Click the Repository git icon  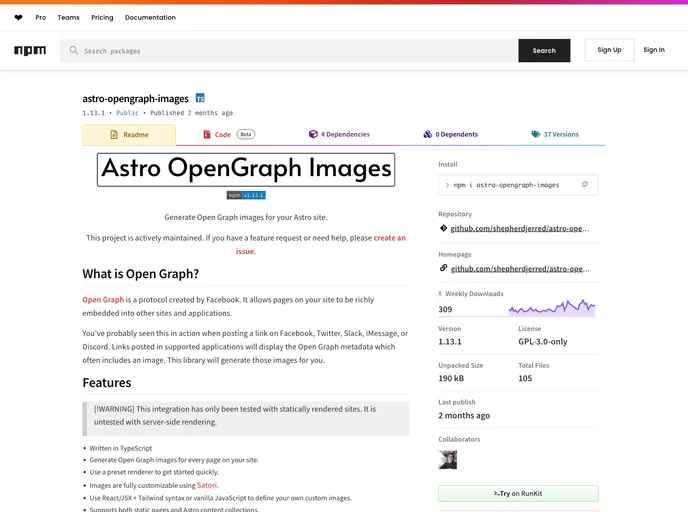pyautogui.click(x=443, y=228)
